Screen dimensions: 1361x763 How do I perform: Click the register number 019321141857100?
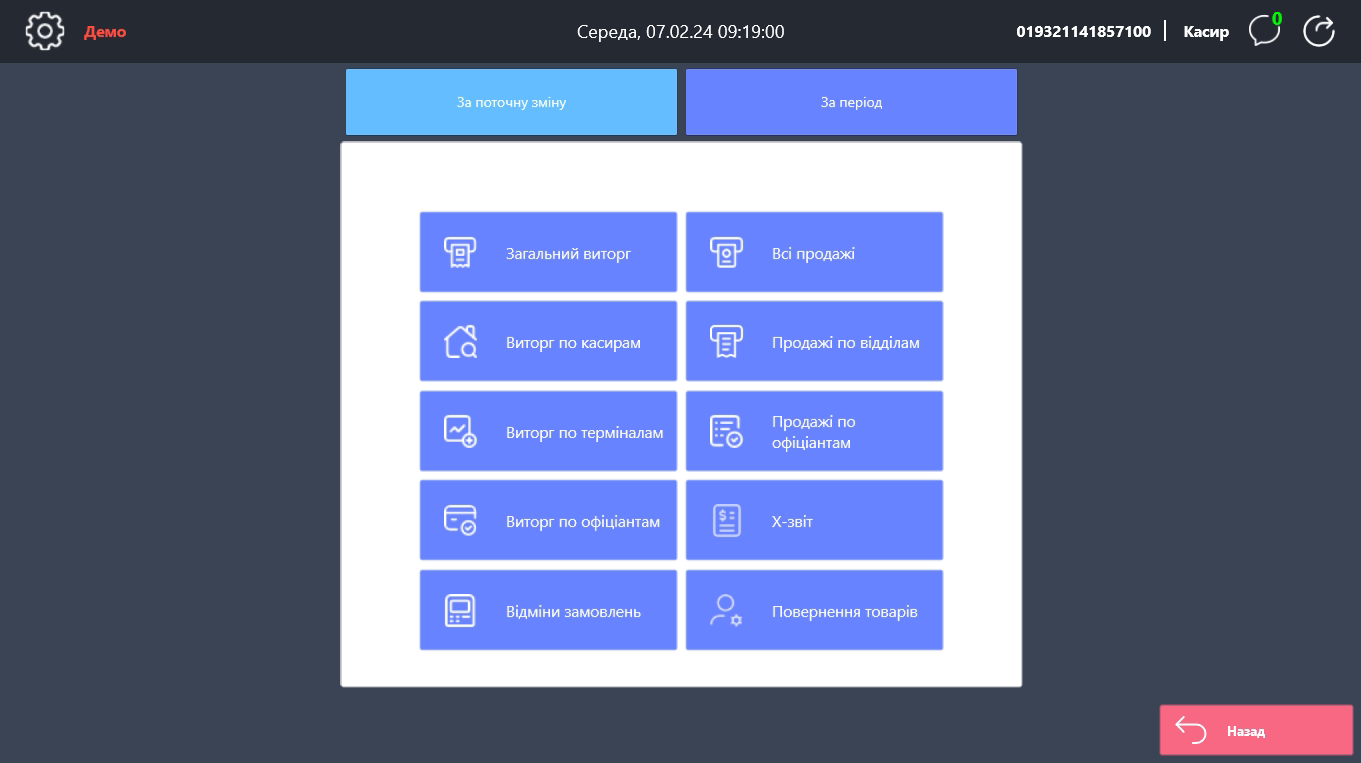pos(1083,32)
